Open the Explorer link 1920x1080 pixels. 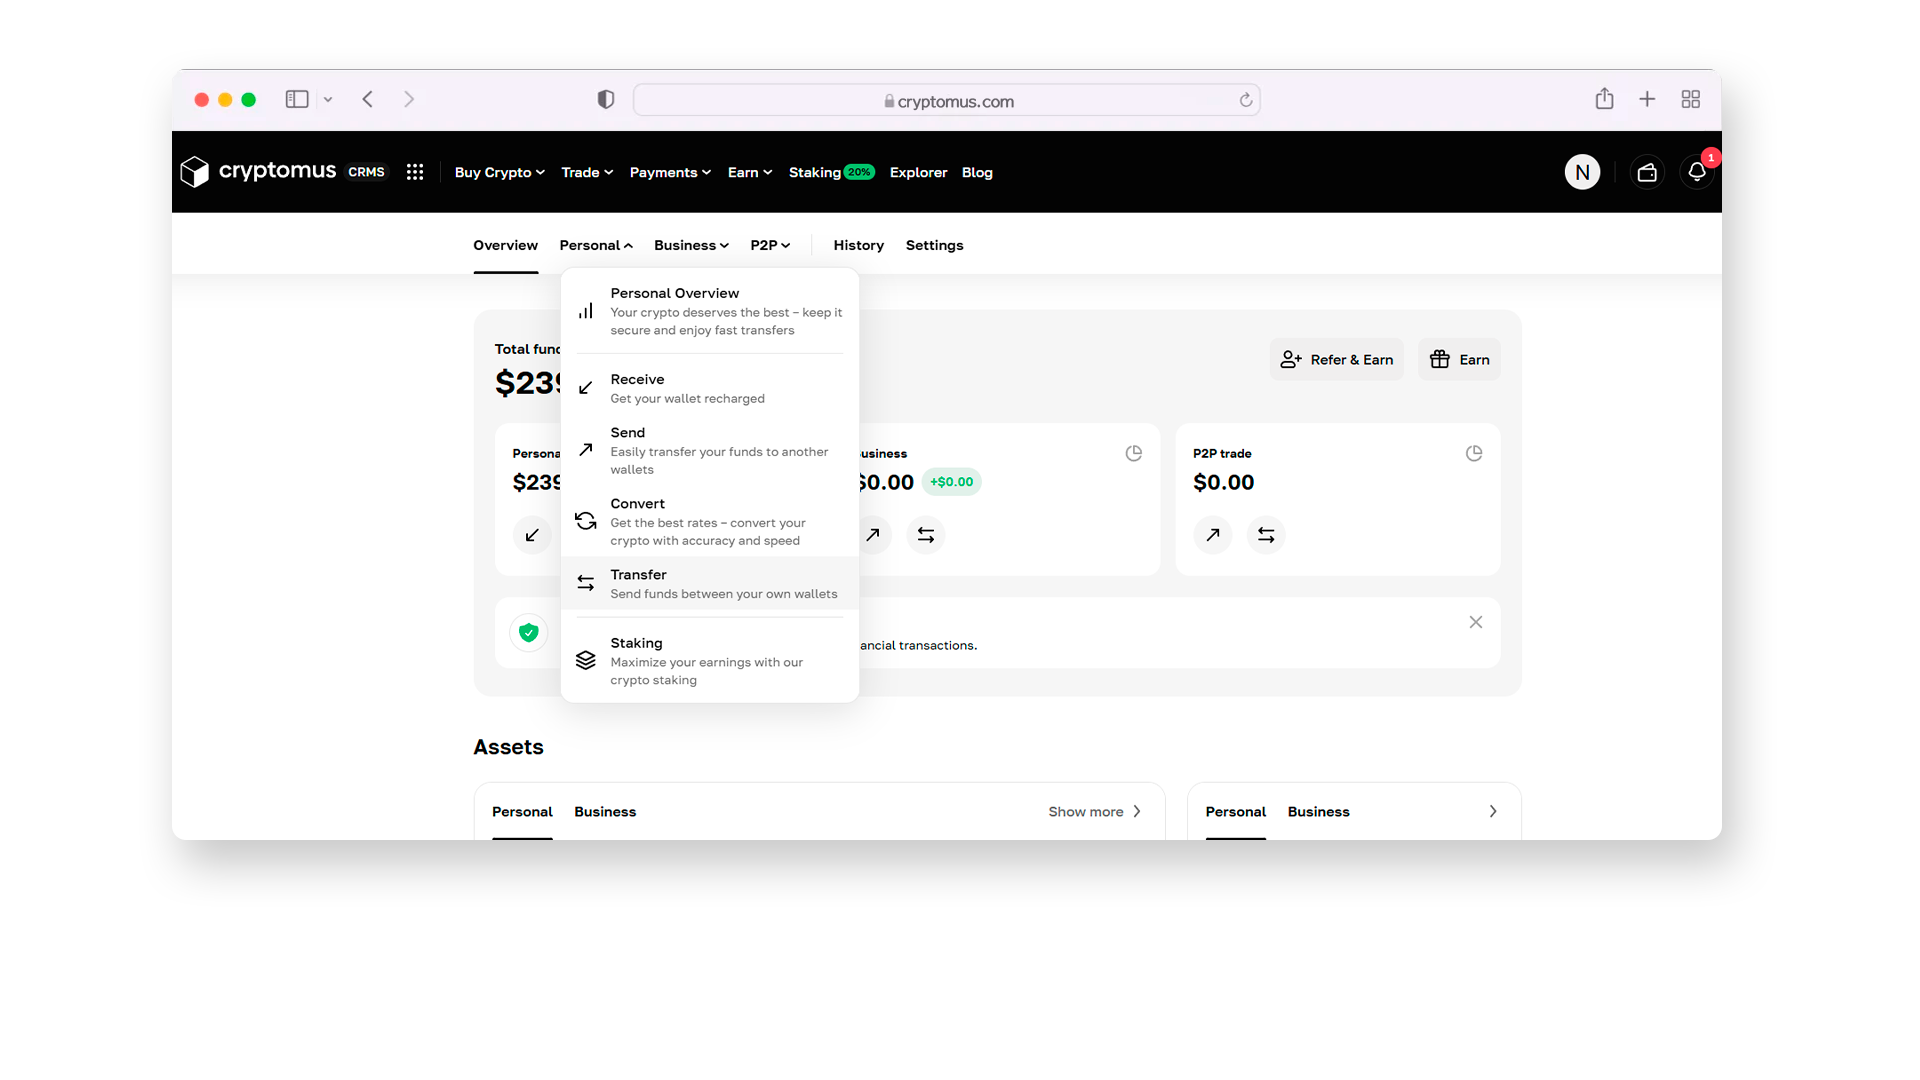click(x=918, y=172)
